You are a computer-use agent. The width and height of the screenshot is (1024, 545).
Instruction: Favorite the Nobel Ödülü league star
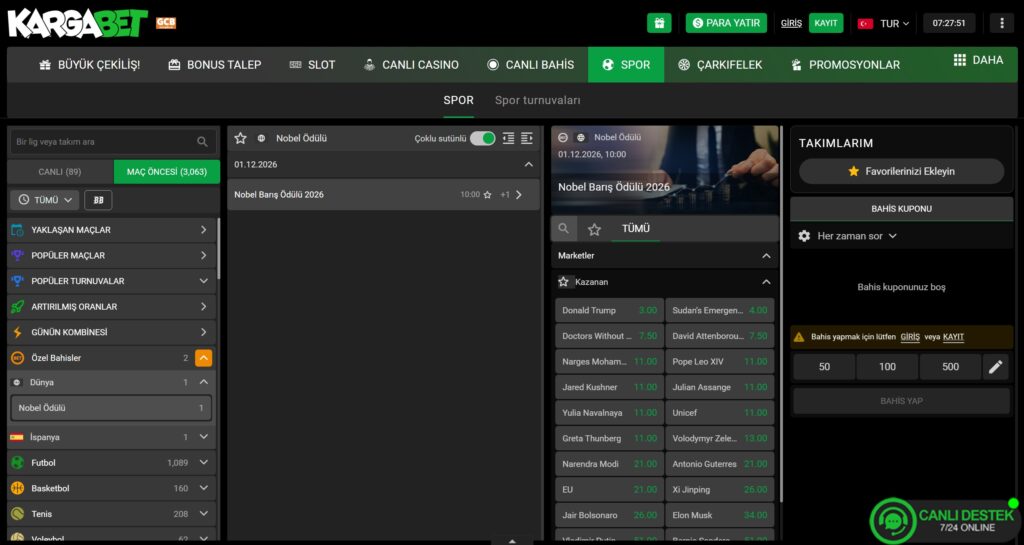[x=240, y=138]
